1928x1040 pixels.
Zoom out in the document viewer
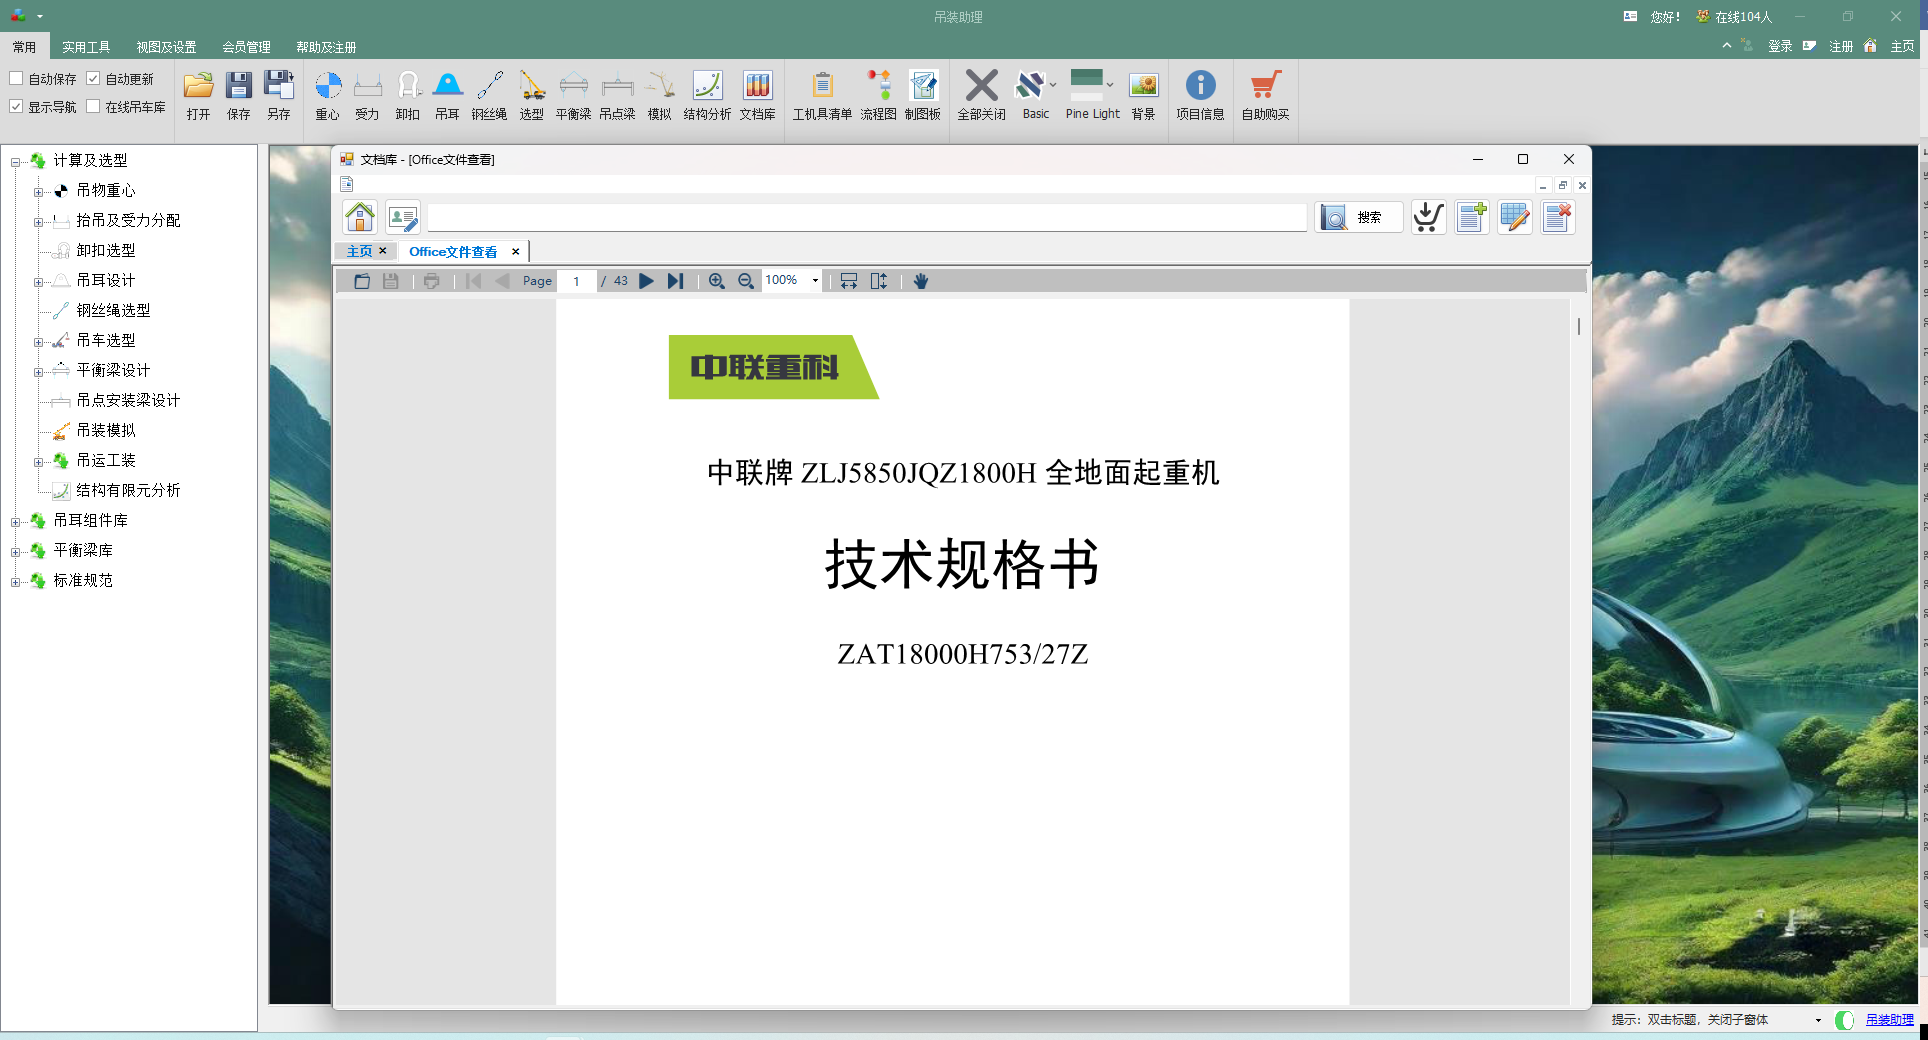coord(745,281)
